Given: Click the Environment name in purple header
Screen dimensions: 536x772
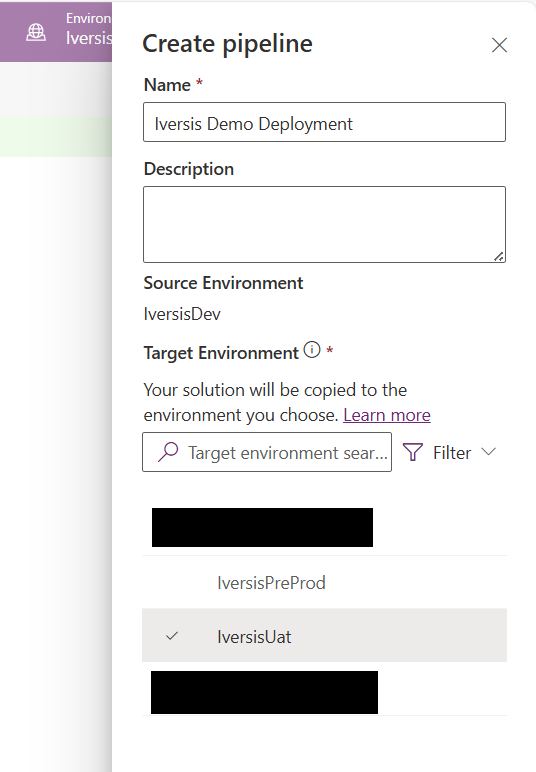Looking at the screenshot, I should point(89,38).
